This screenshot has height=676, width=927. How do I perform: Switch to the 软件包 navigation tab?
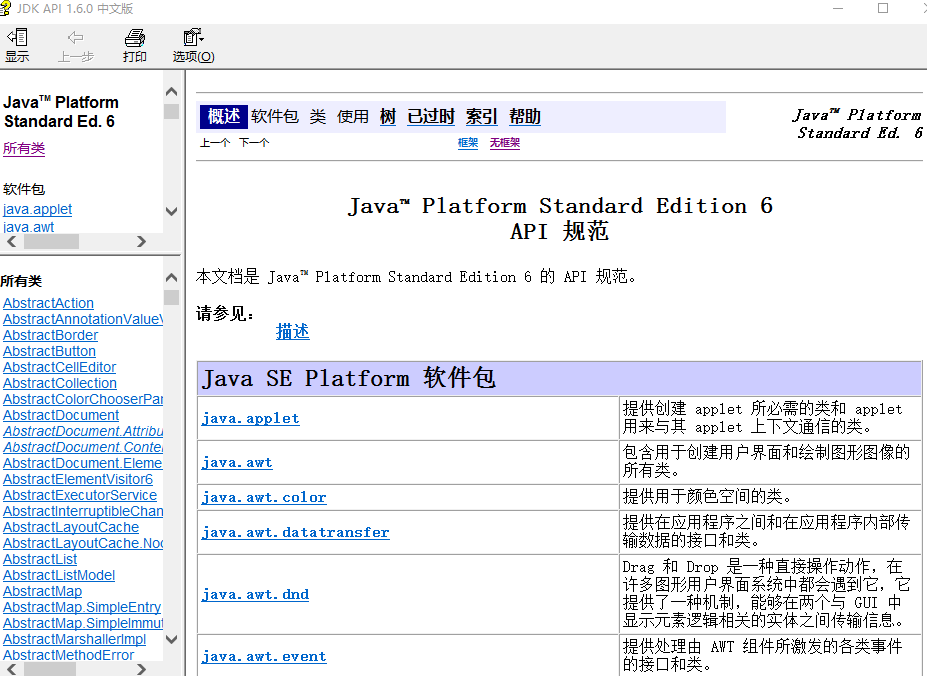(274, 116)
